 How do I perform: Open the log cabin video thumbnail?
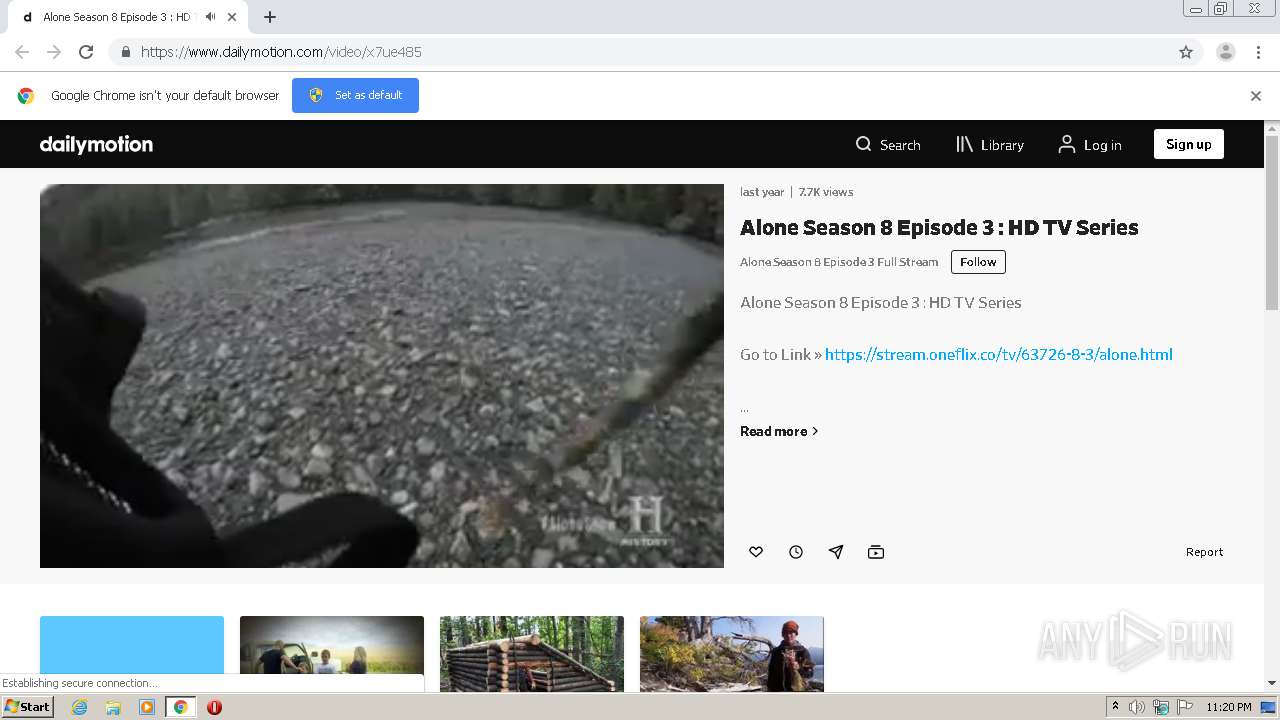click(532, 653)
